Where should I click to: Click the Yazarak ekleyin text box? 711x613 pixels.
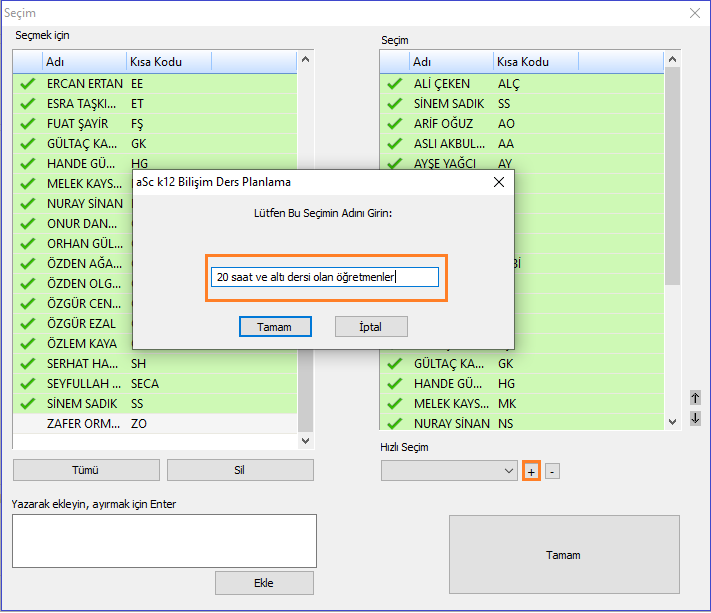coord(164,541)
